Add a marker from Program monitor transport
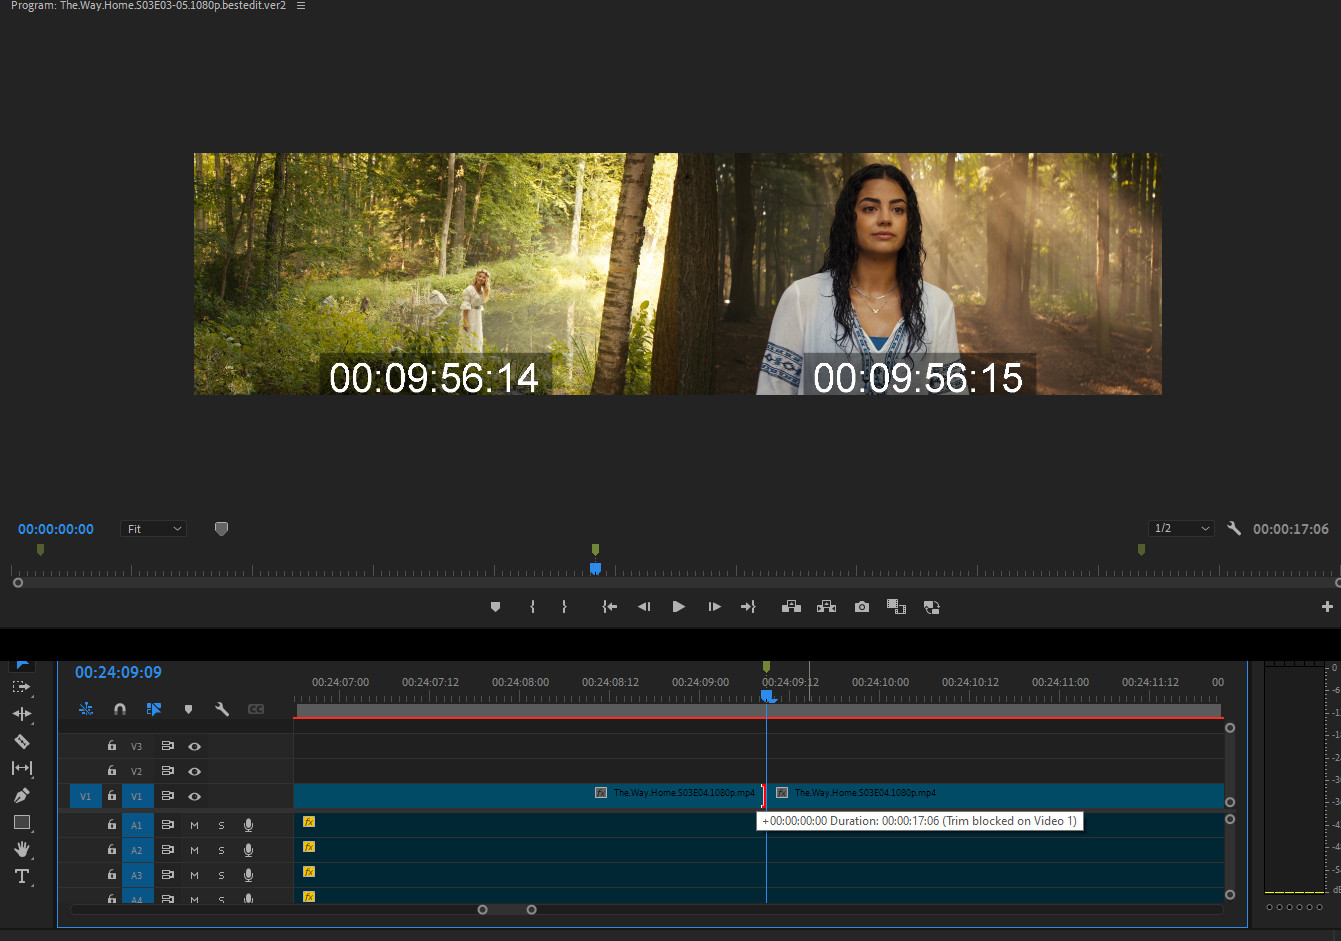The height and width of the screenshot is (941, 1341). tap(495, 607)
